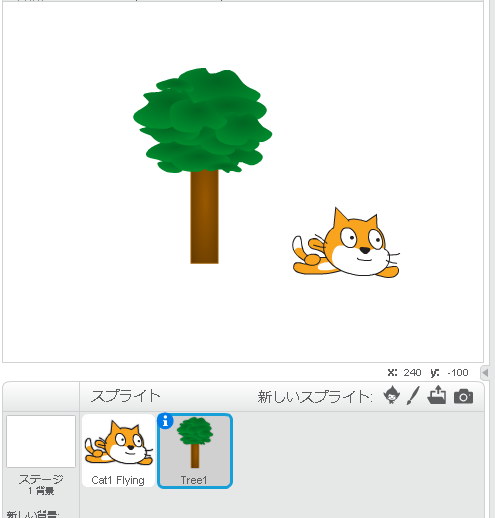The height and width of the screenshot is (518, 495).
Task: Click the x: 240 coordinate readout
Action: tap(404, 373)
